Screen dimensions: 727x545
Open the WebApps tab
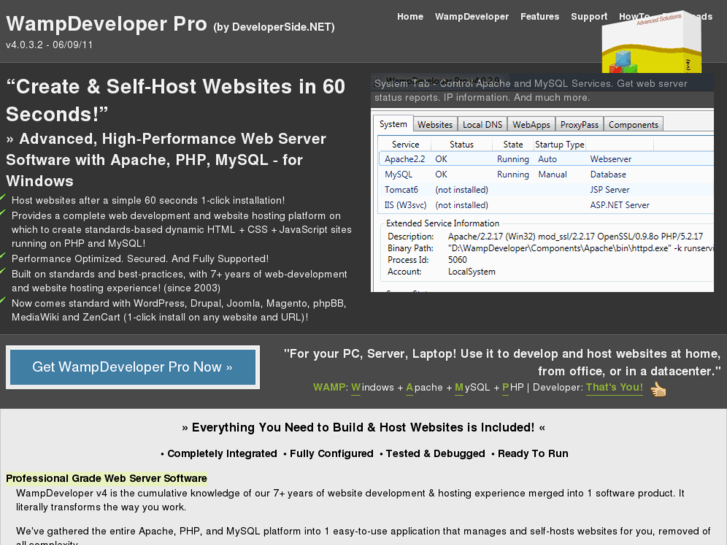[531, 124]
